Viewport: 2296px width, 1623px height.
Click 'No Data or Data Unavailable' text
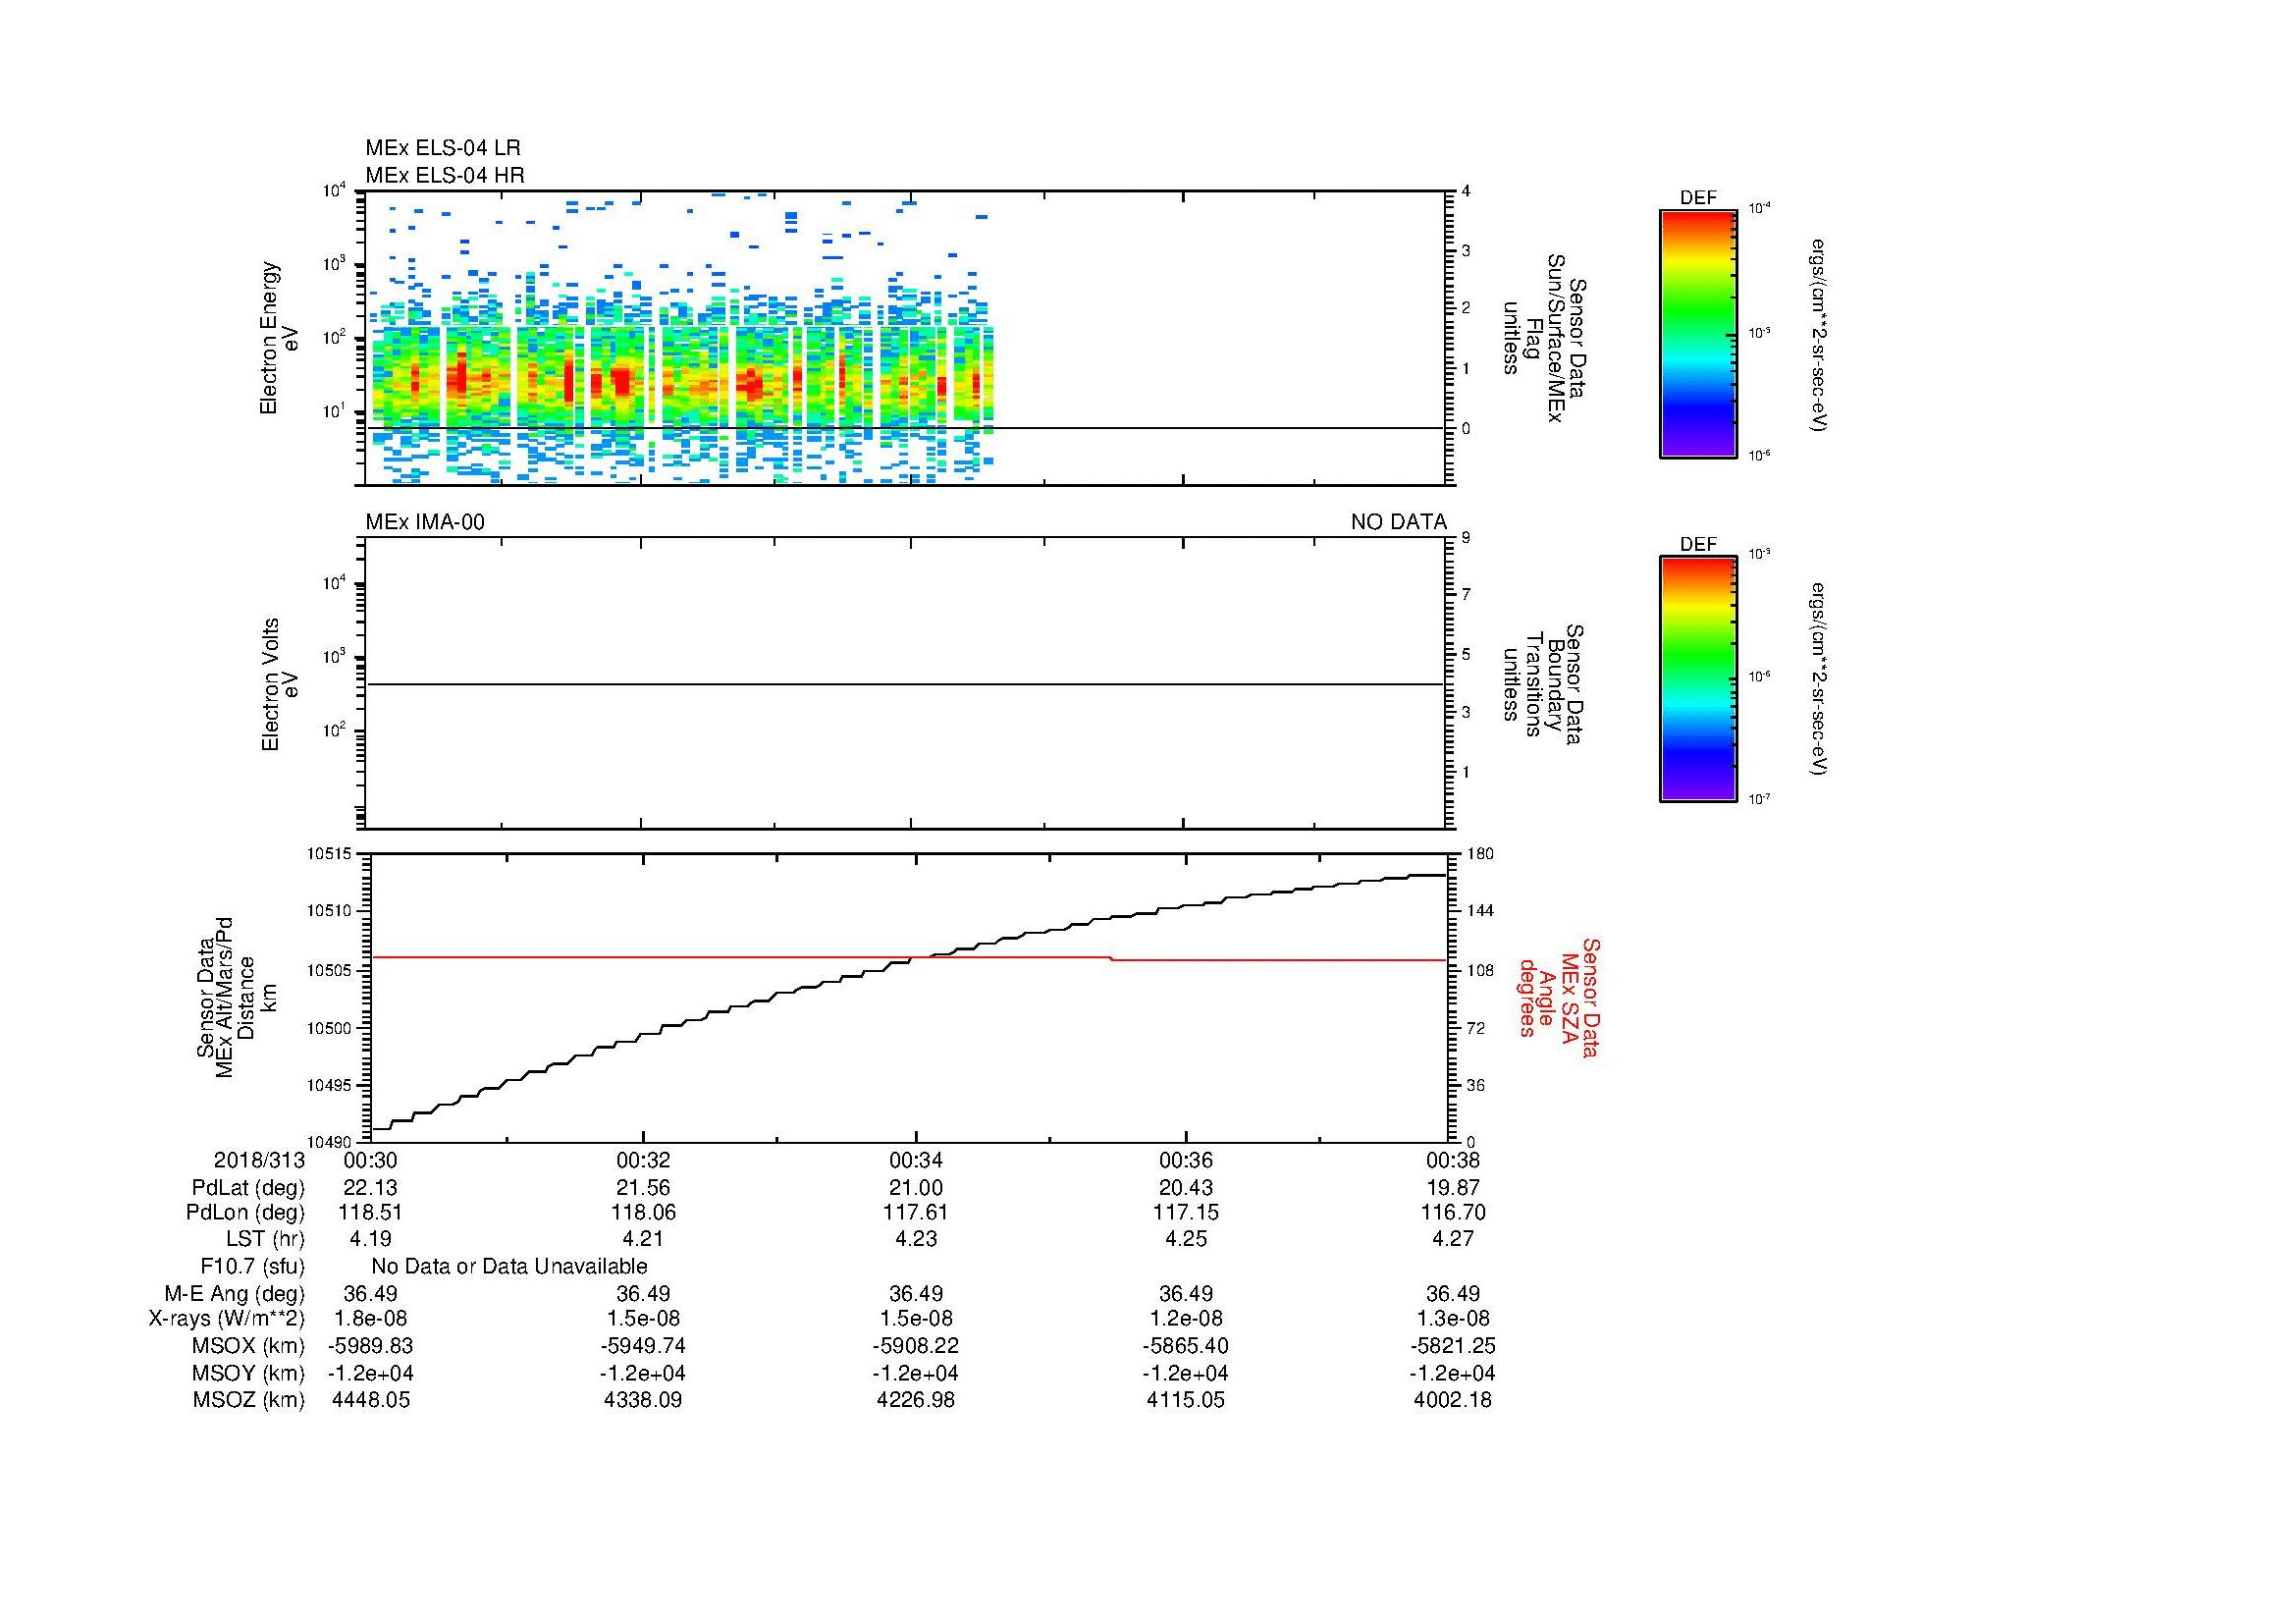point(509,1267)
